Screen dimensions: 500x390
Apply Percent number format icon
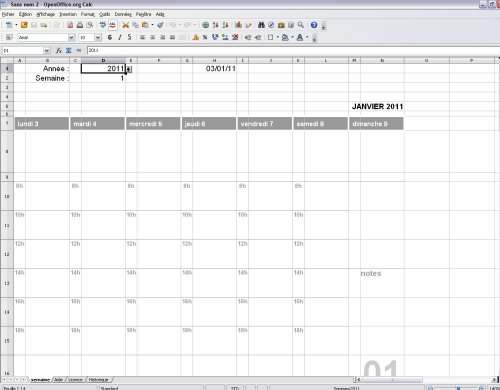click(205, 37)
